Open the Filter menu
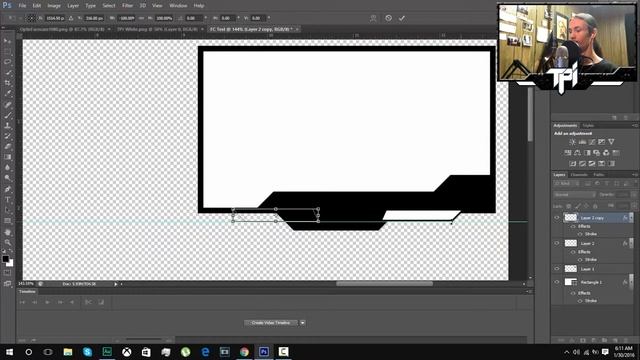This screenshot has height=360, width=640. pyautogui.click(x=127, y=6)
